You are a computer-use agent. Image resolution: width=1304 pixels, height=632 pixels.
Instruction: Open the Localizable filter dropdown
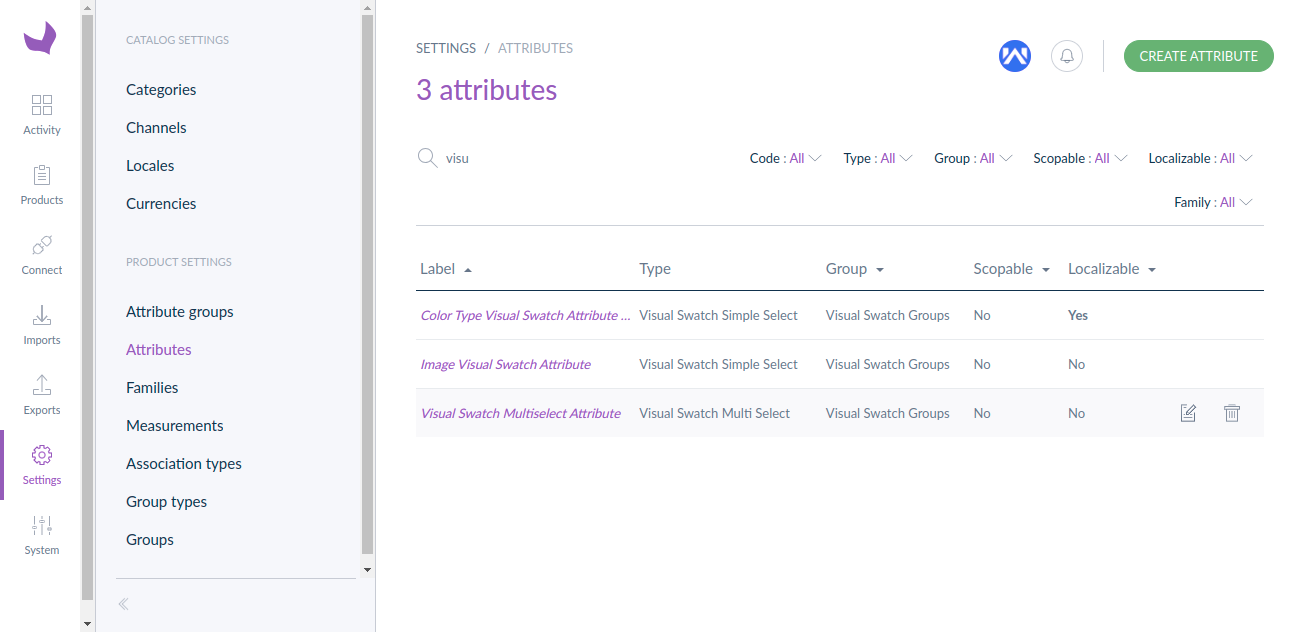pyautogui.click(x=1201, y=158)
